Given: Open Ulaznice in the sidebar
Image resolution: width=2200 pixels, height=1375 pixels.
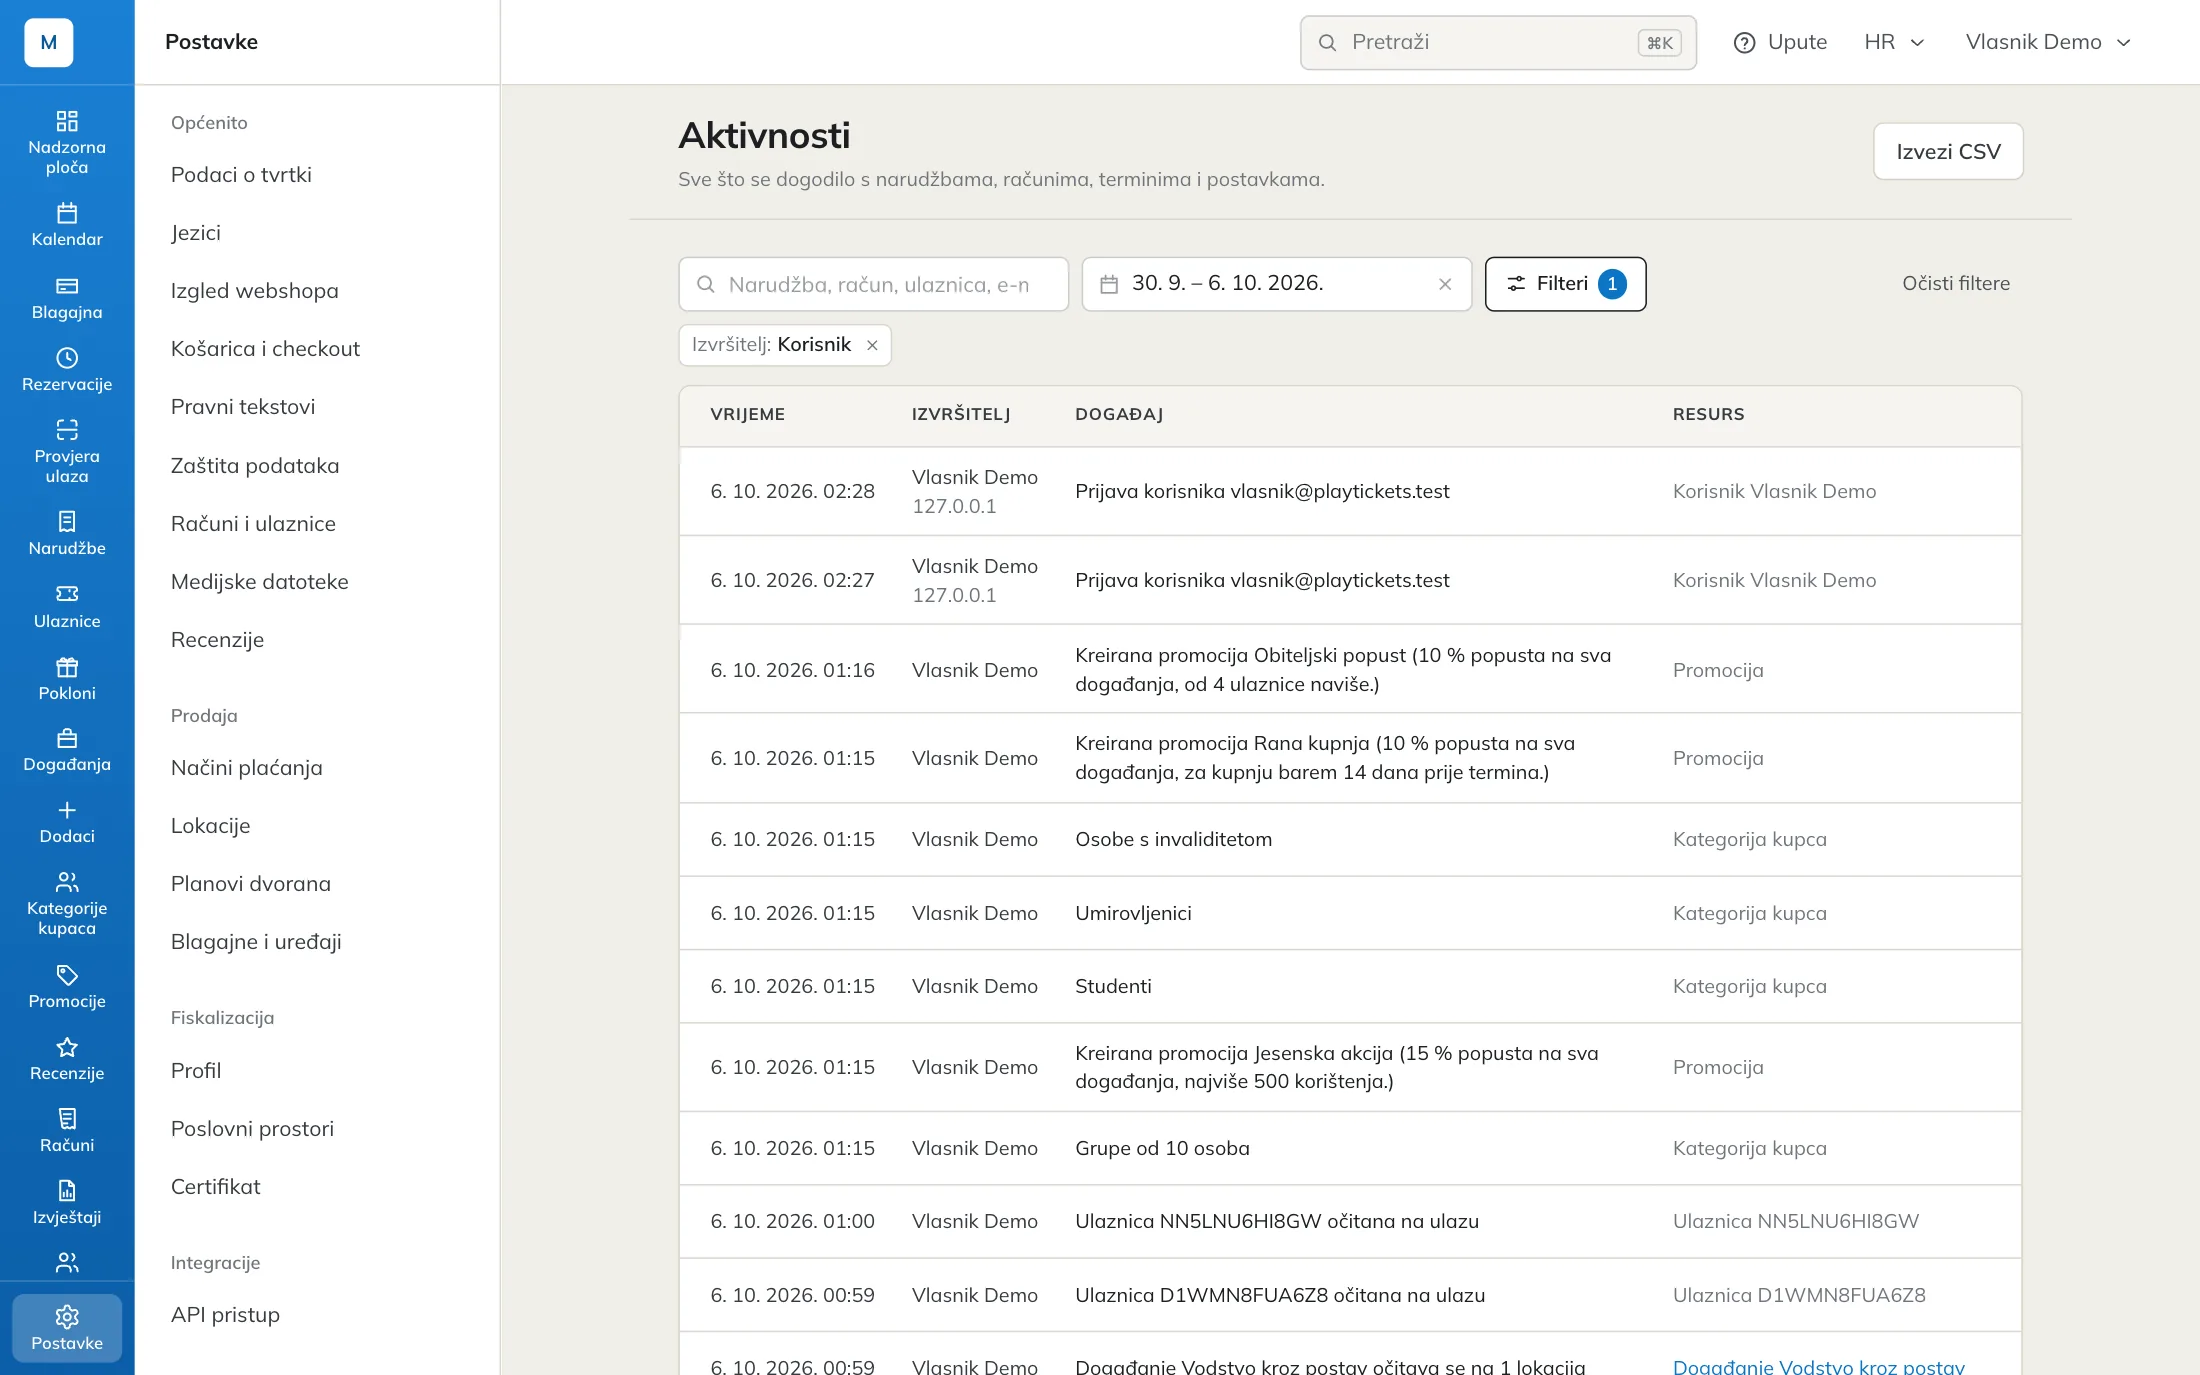Looking at the screenshot, I should point(67,607).
